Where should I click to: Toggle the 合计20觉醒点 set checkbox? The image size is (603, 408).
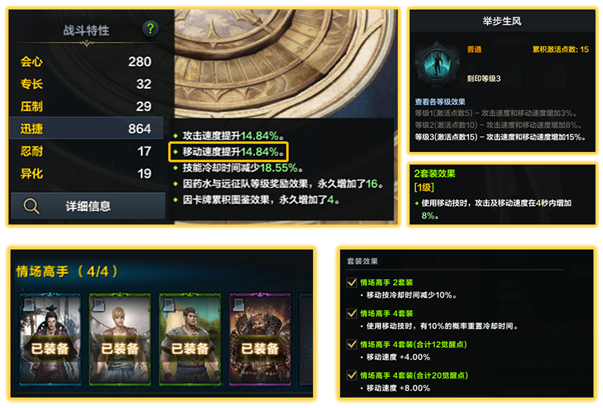click(x=351, y=375)
